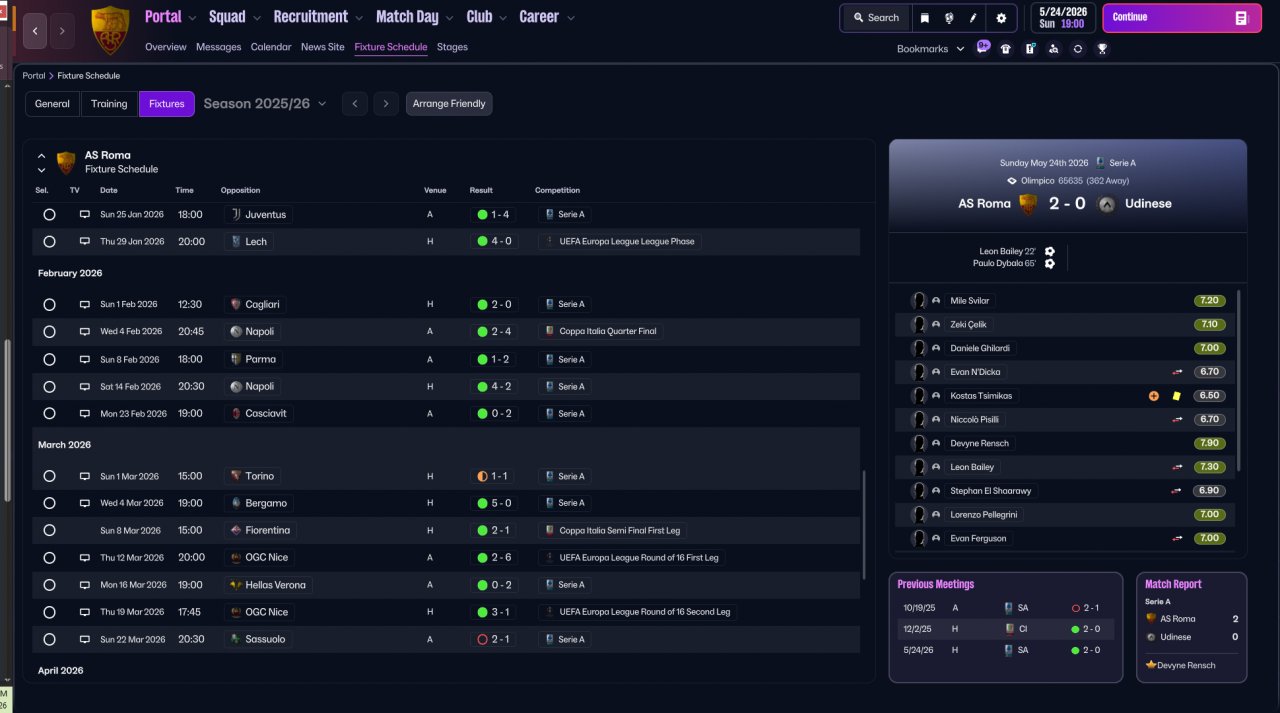The width and height of the screenshot is (1280, 713).
Task: Go to the previous season with left chevron
Action: click(354, 104)
